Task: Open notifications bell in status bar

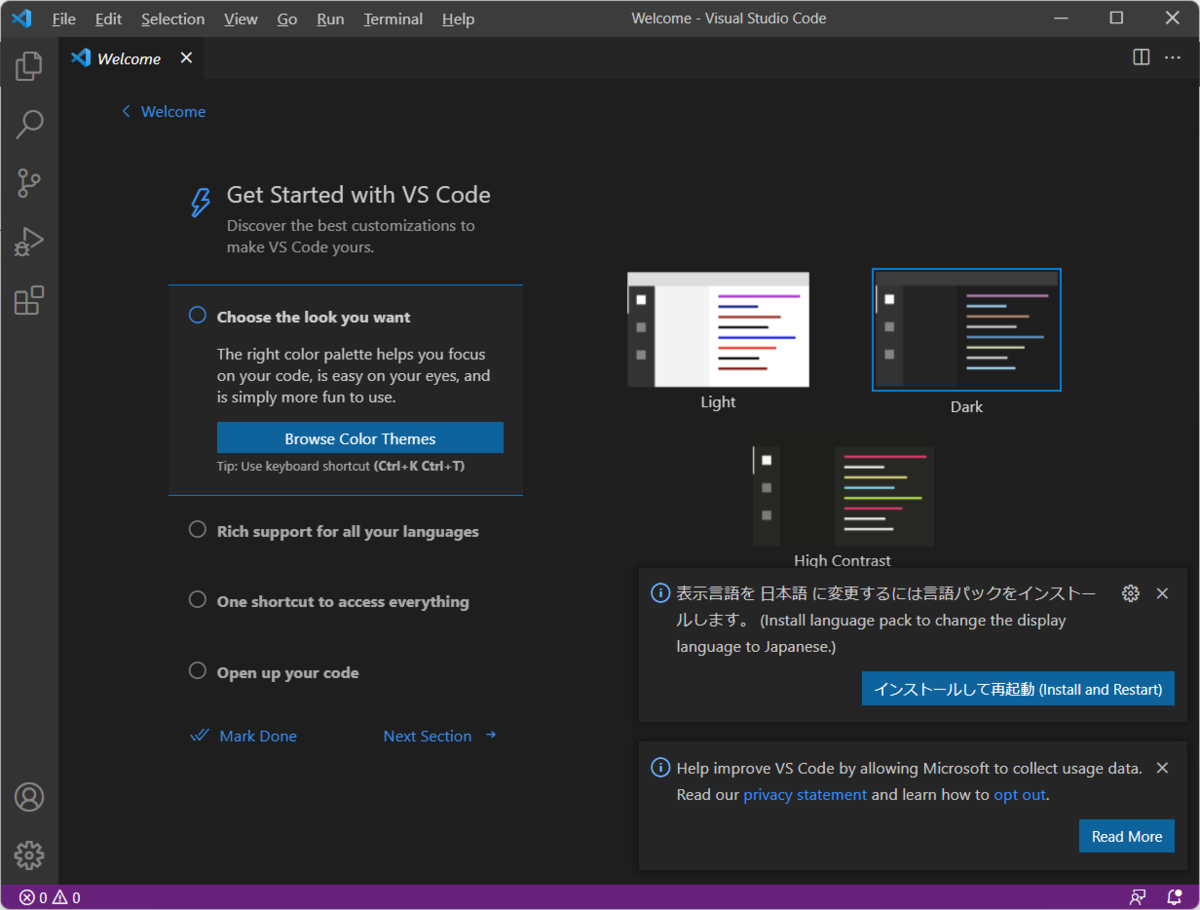Action: 1174,897
